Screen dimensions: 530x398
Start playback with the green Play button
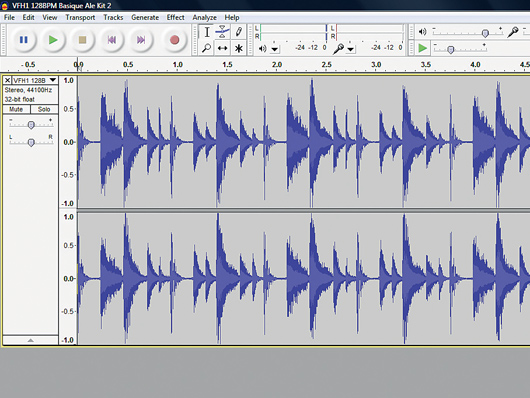pos(53,40)
